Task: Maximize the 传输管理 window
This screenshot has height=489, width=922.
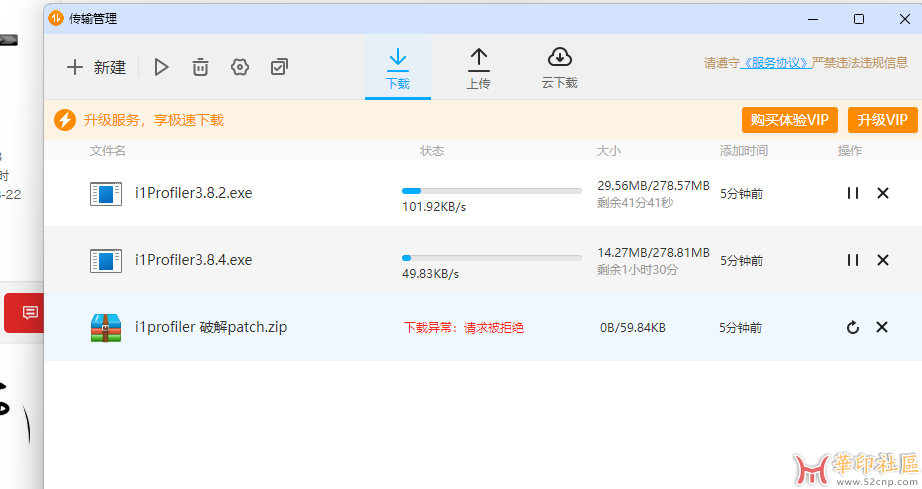Action: [858, 19]
